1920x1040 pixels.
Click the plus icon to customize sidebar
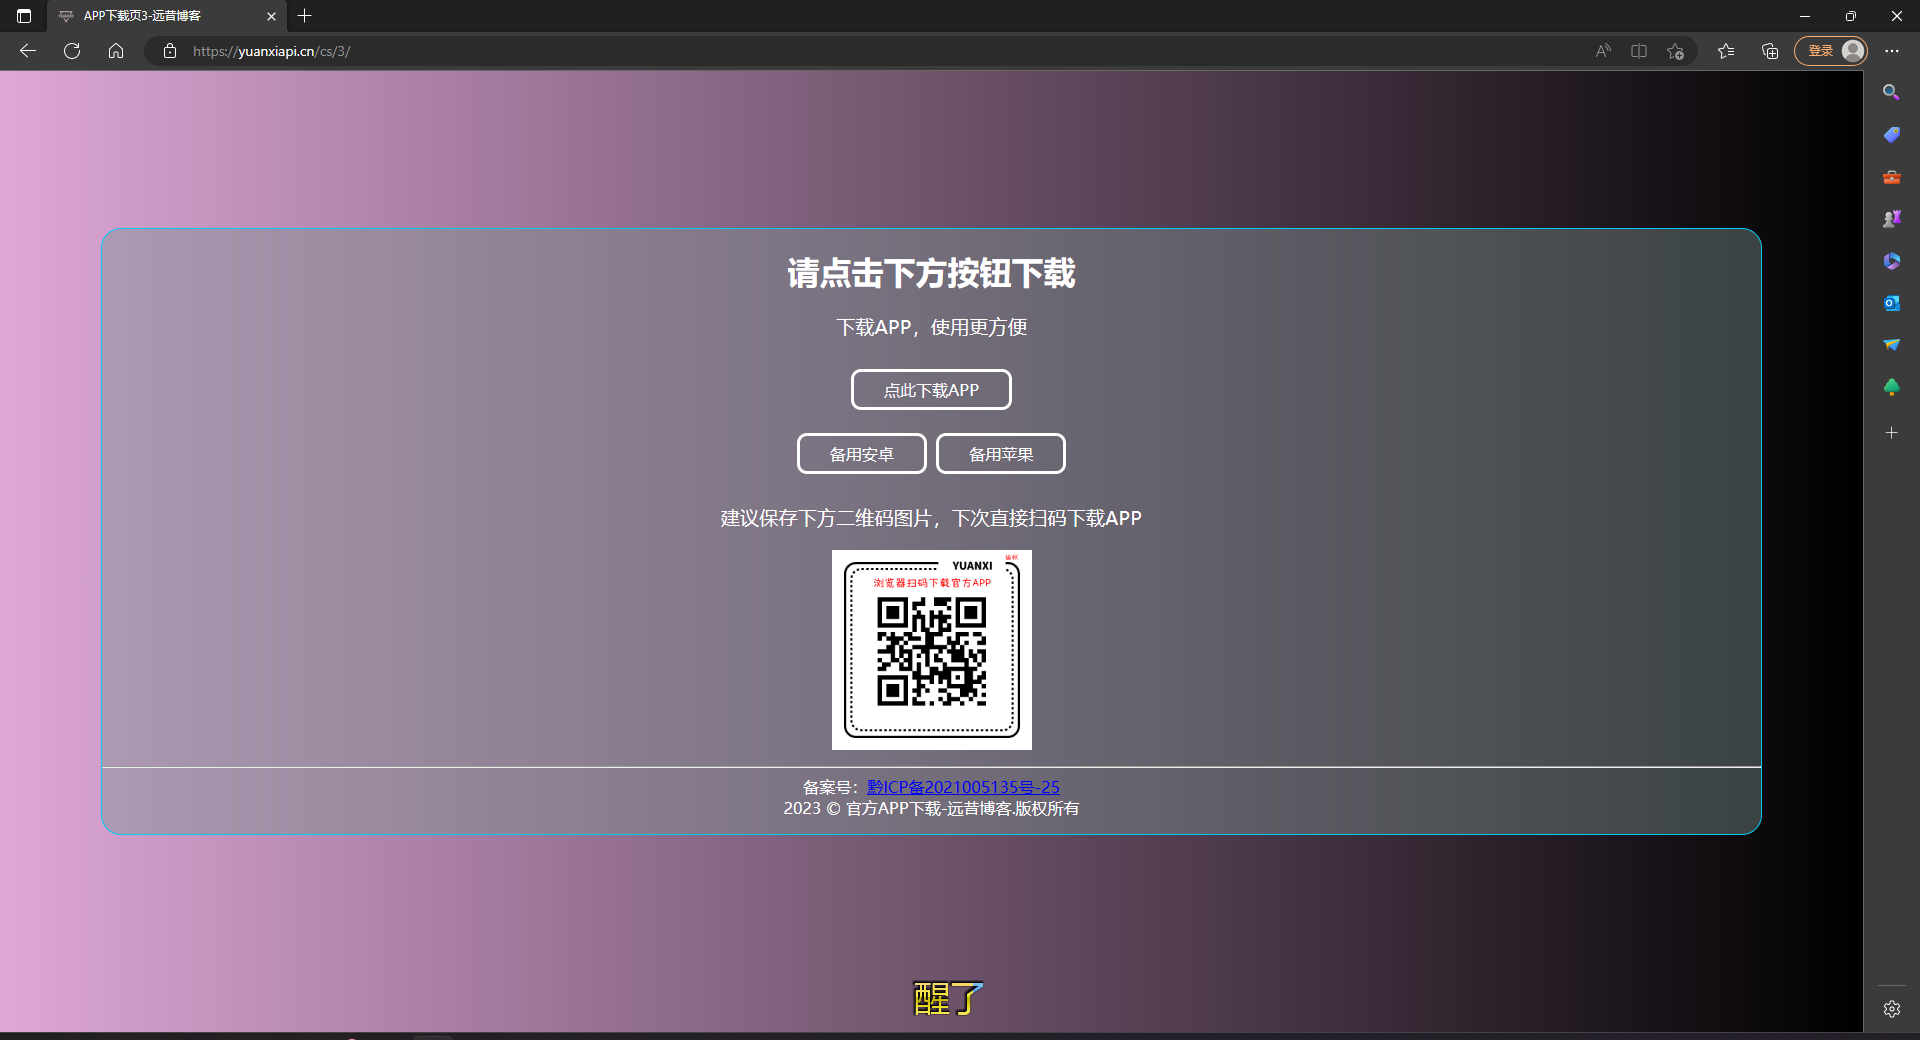click(x=1891, y=433)
